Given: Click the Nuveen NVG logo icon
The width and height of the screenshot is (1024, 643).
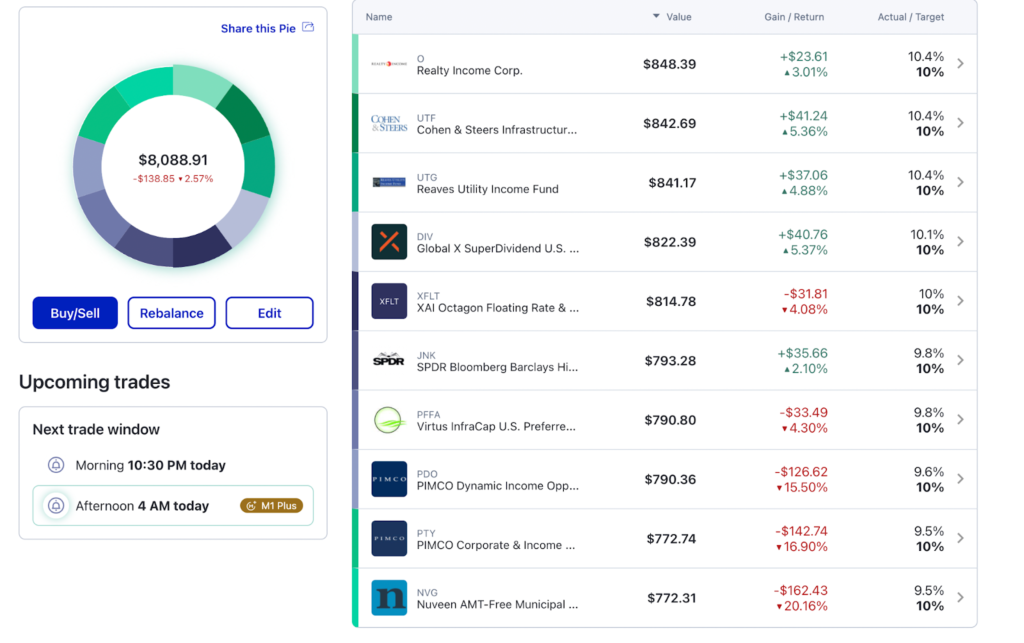Looking at the screenshot, I should coord(389,598).
